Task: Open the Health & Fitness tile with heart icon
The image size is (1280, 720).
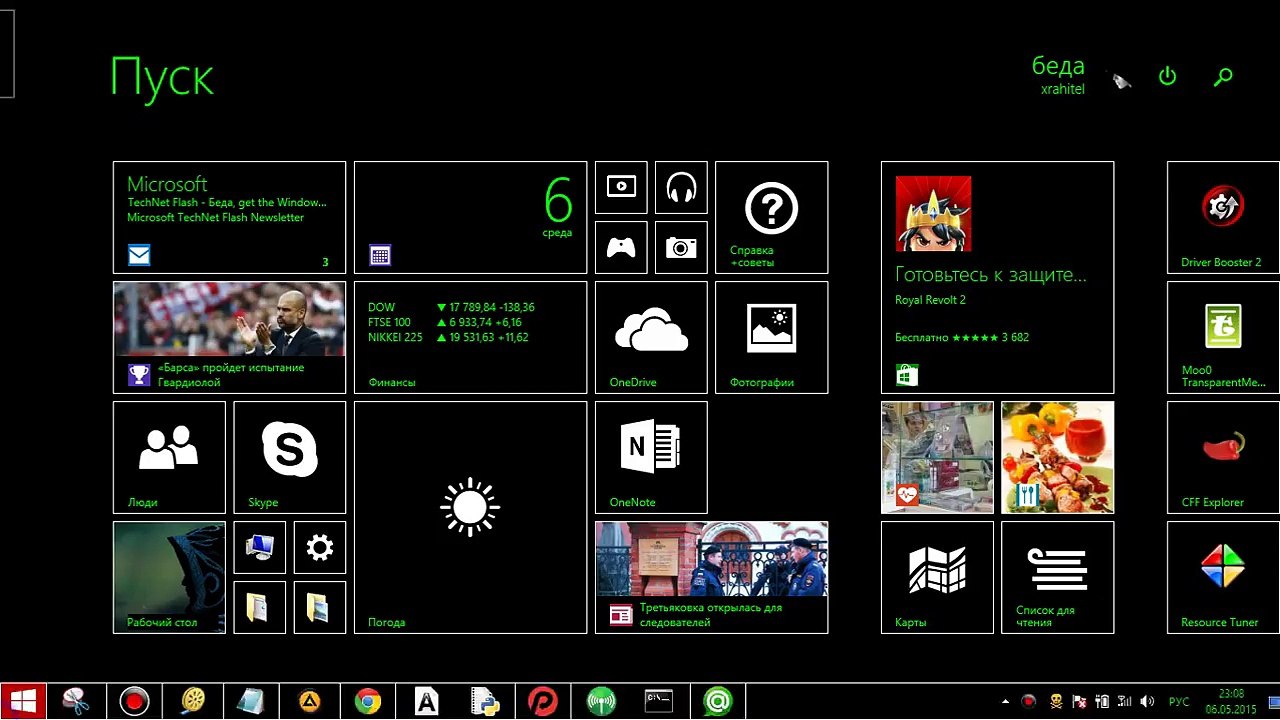Action: 937,457
